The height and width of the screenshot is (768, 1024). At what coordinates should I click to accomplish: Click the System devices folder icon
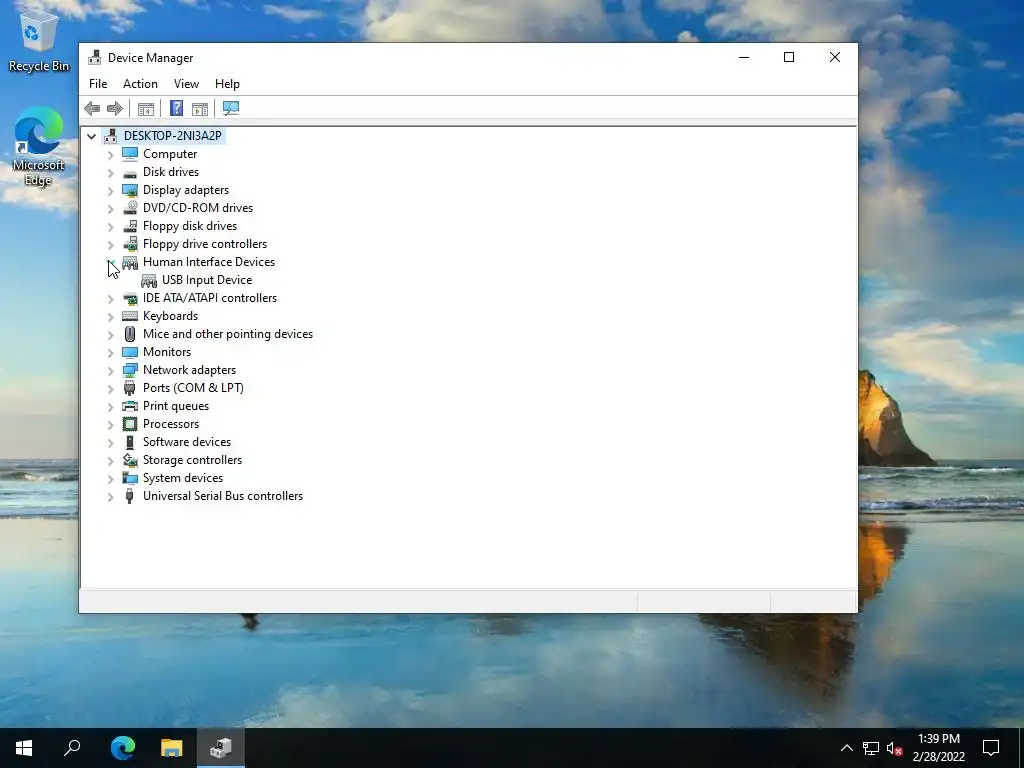point(130,478)
